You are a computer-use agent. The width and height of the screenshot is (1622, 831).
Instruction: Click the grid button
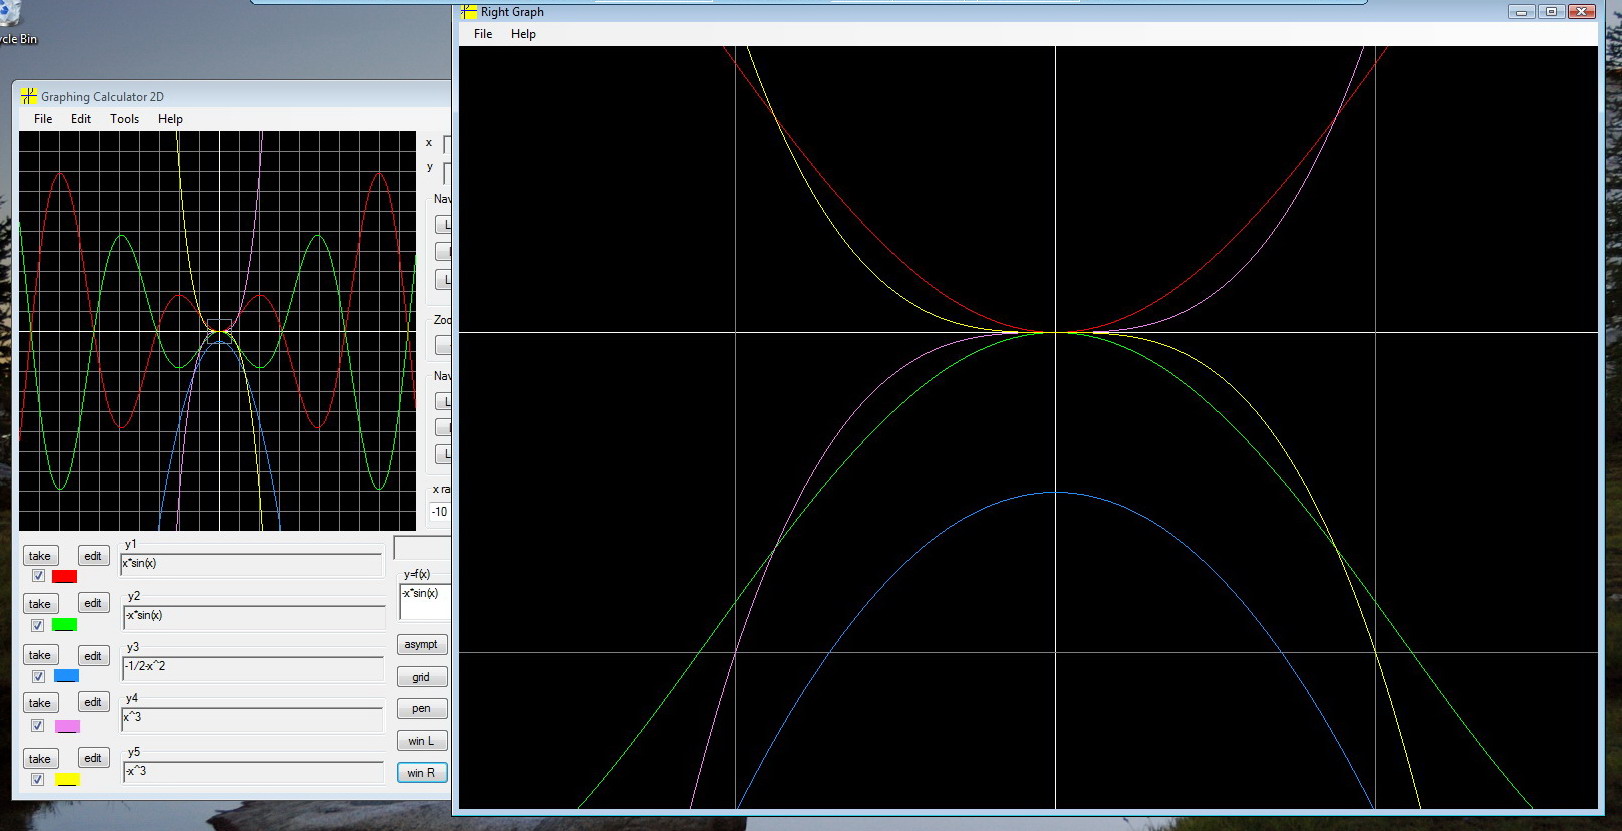click(421, 677)
